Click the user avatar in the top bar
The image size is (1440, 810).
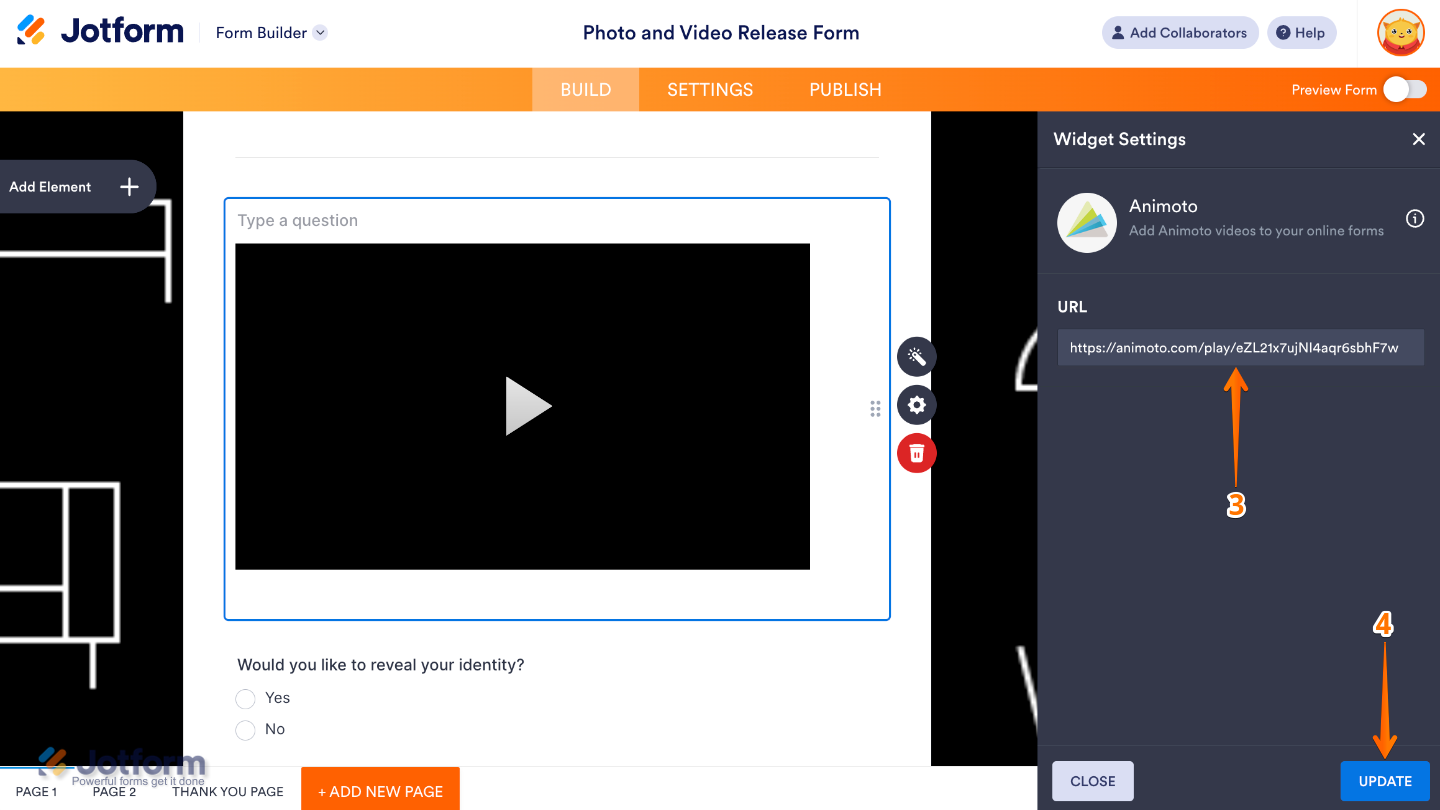1400,32
